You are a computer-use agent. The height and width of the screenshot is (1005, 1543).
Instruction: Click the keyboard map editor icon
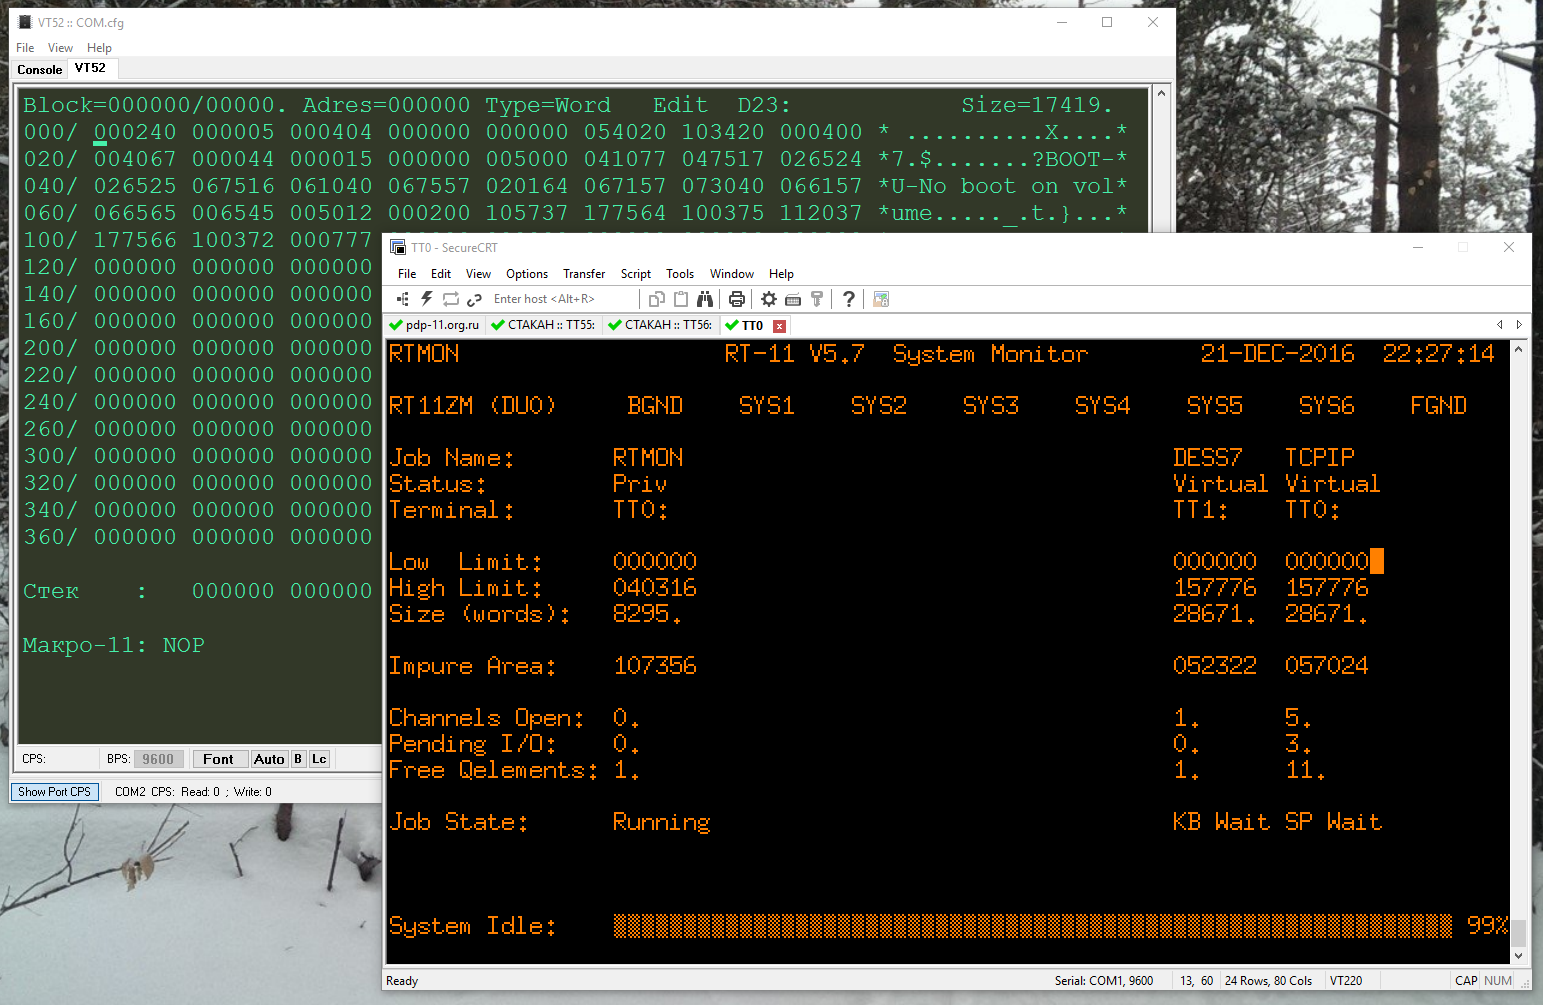tap(793, 299)
